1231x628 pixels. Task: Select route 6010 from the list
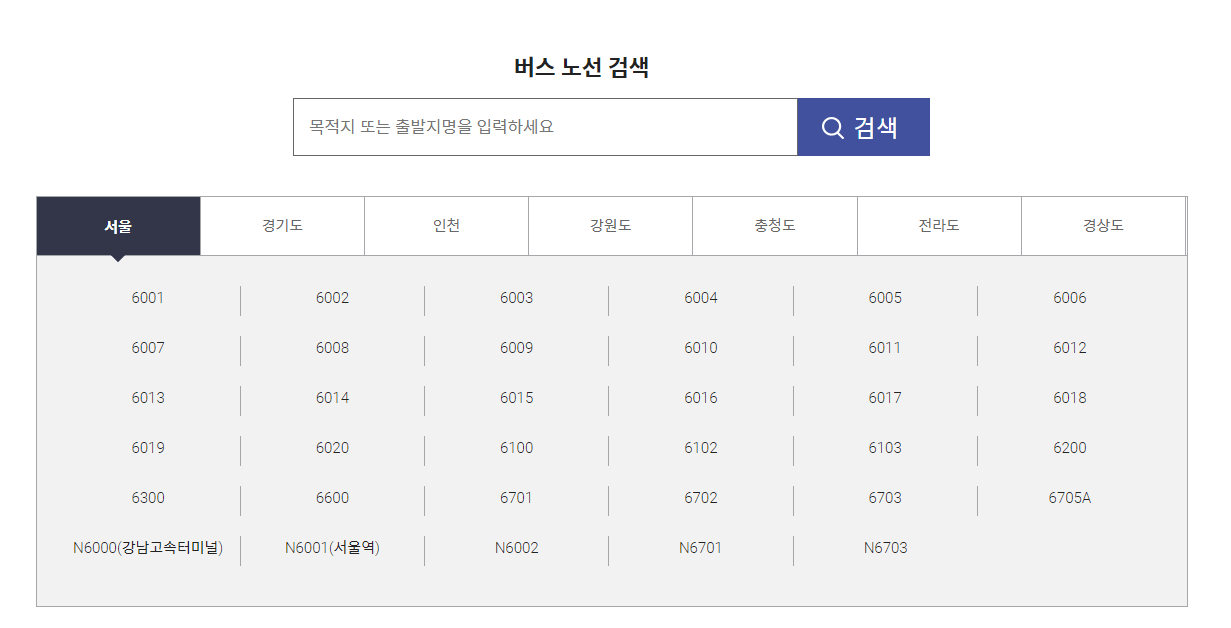[x=700, y=348]
